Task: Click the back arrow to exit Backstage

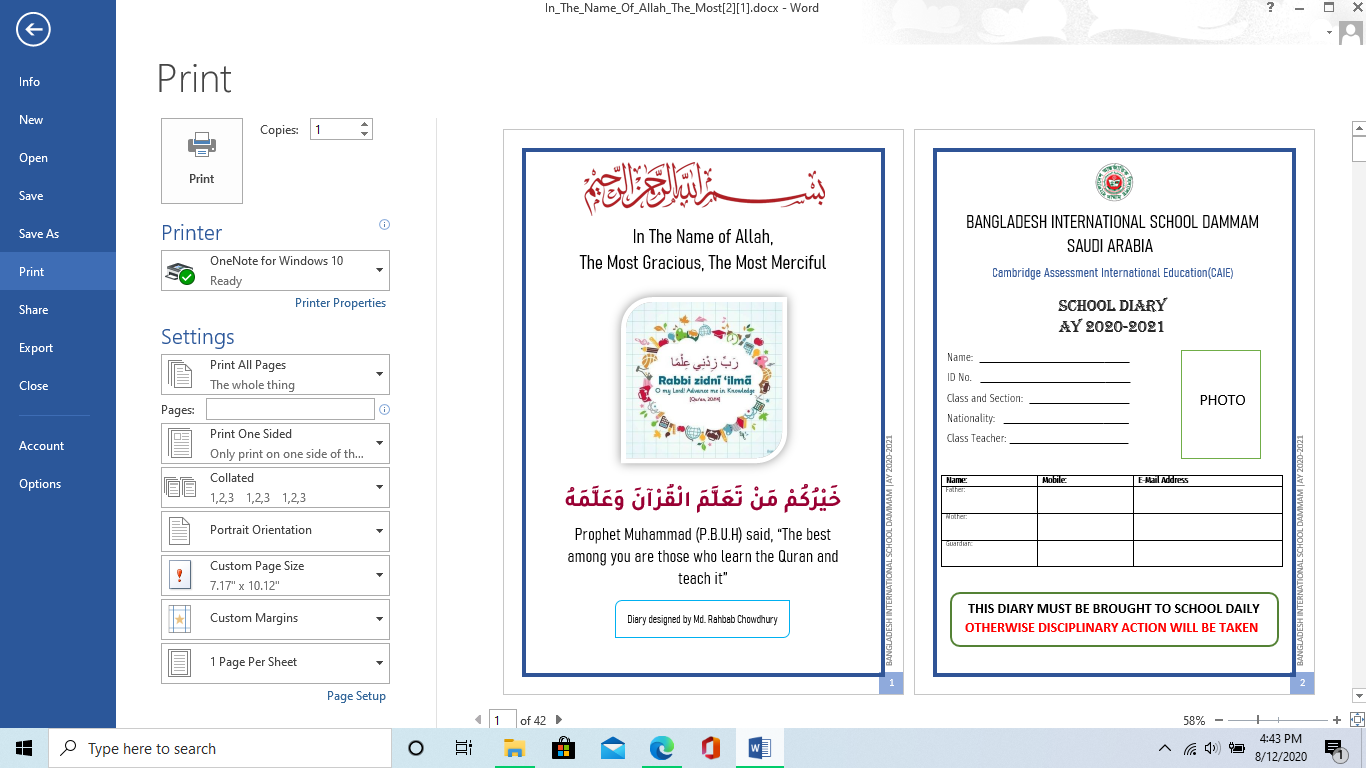Action: [x=33, y=30]
